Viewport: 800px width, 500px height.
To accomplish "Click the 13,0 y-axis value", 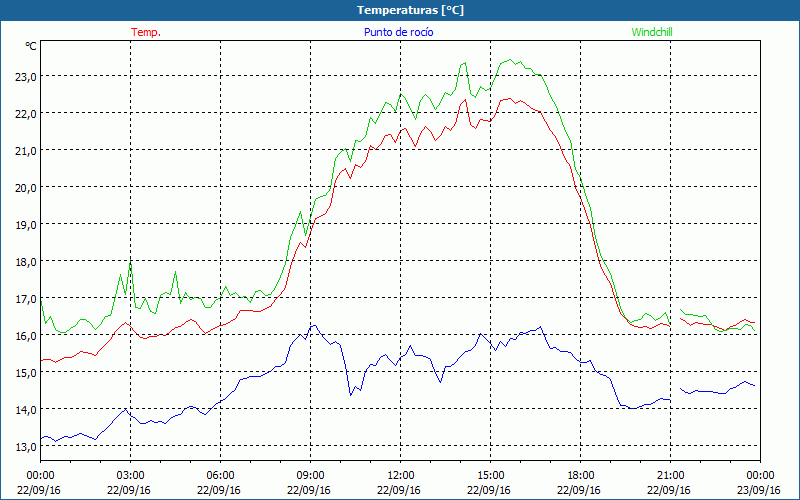I will tap(26, 446).
